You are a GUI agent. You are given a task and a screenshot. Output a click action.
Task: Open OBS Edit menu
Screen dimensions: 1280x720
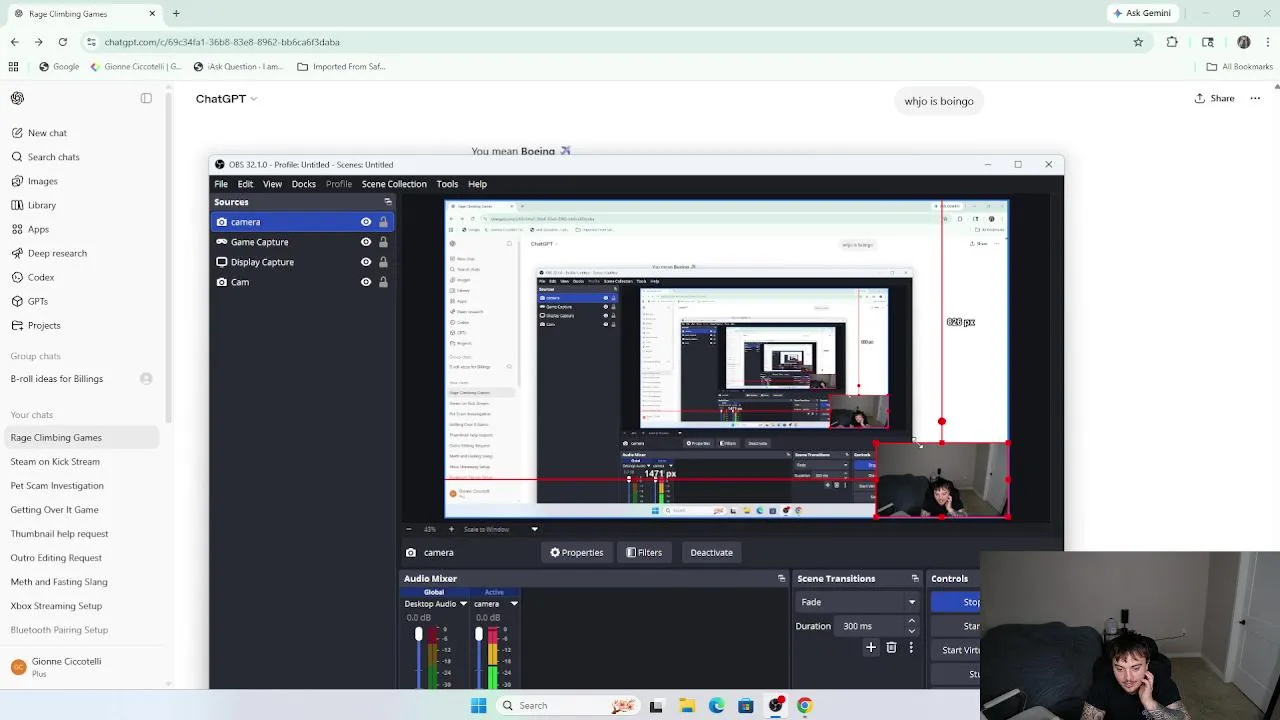click(245, 184)
